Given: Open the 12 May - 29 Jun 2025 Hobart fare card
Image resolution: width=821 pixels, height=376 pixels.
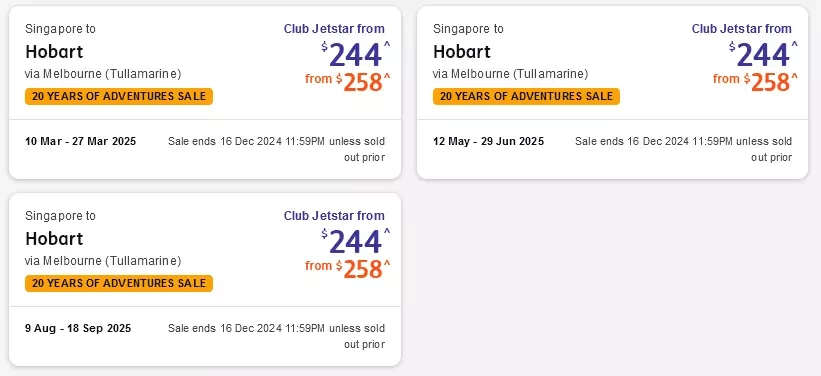Looking at the screenshot, I should pyautogui.click(x=612, y=92).
